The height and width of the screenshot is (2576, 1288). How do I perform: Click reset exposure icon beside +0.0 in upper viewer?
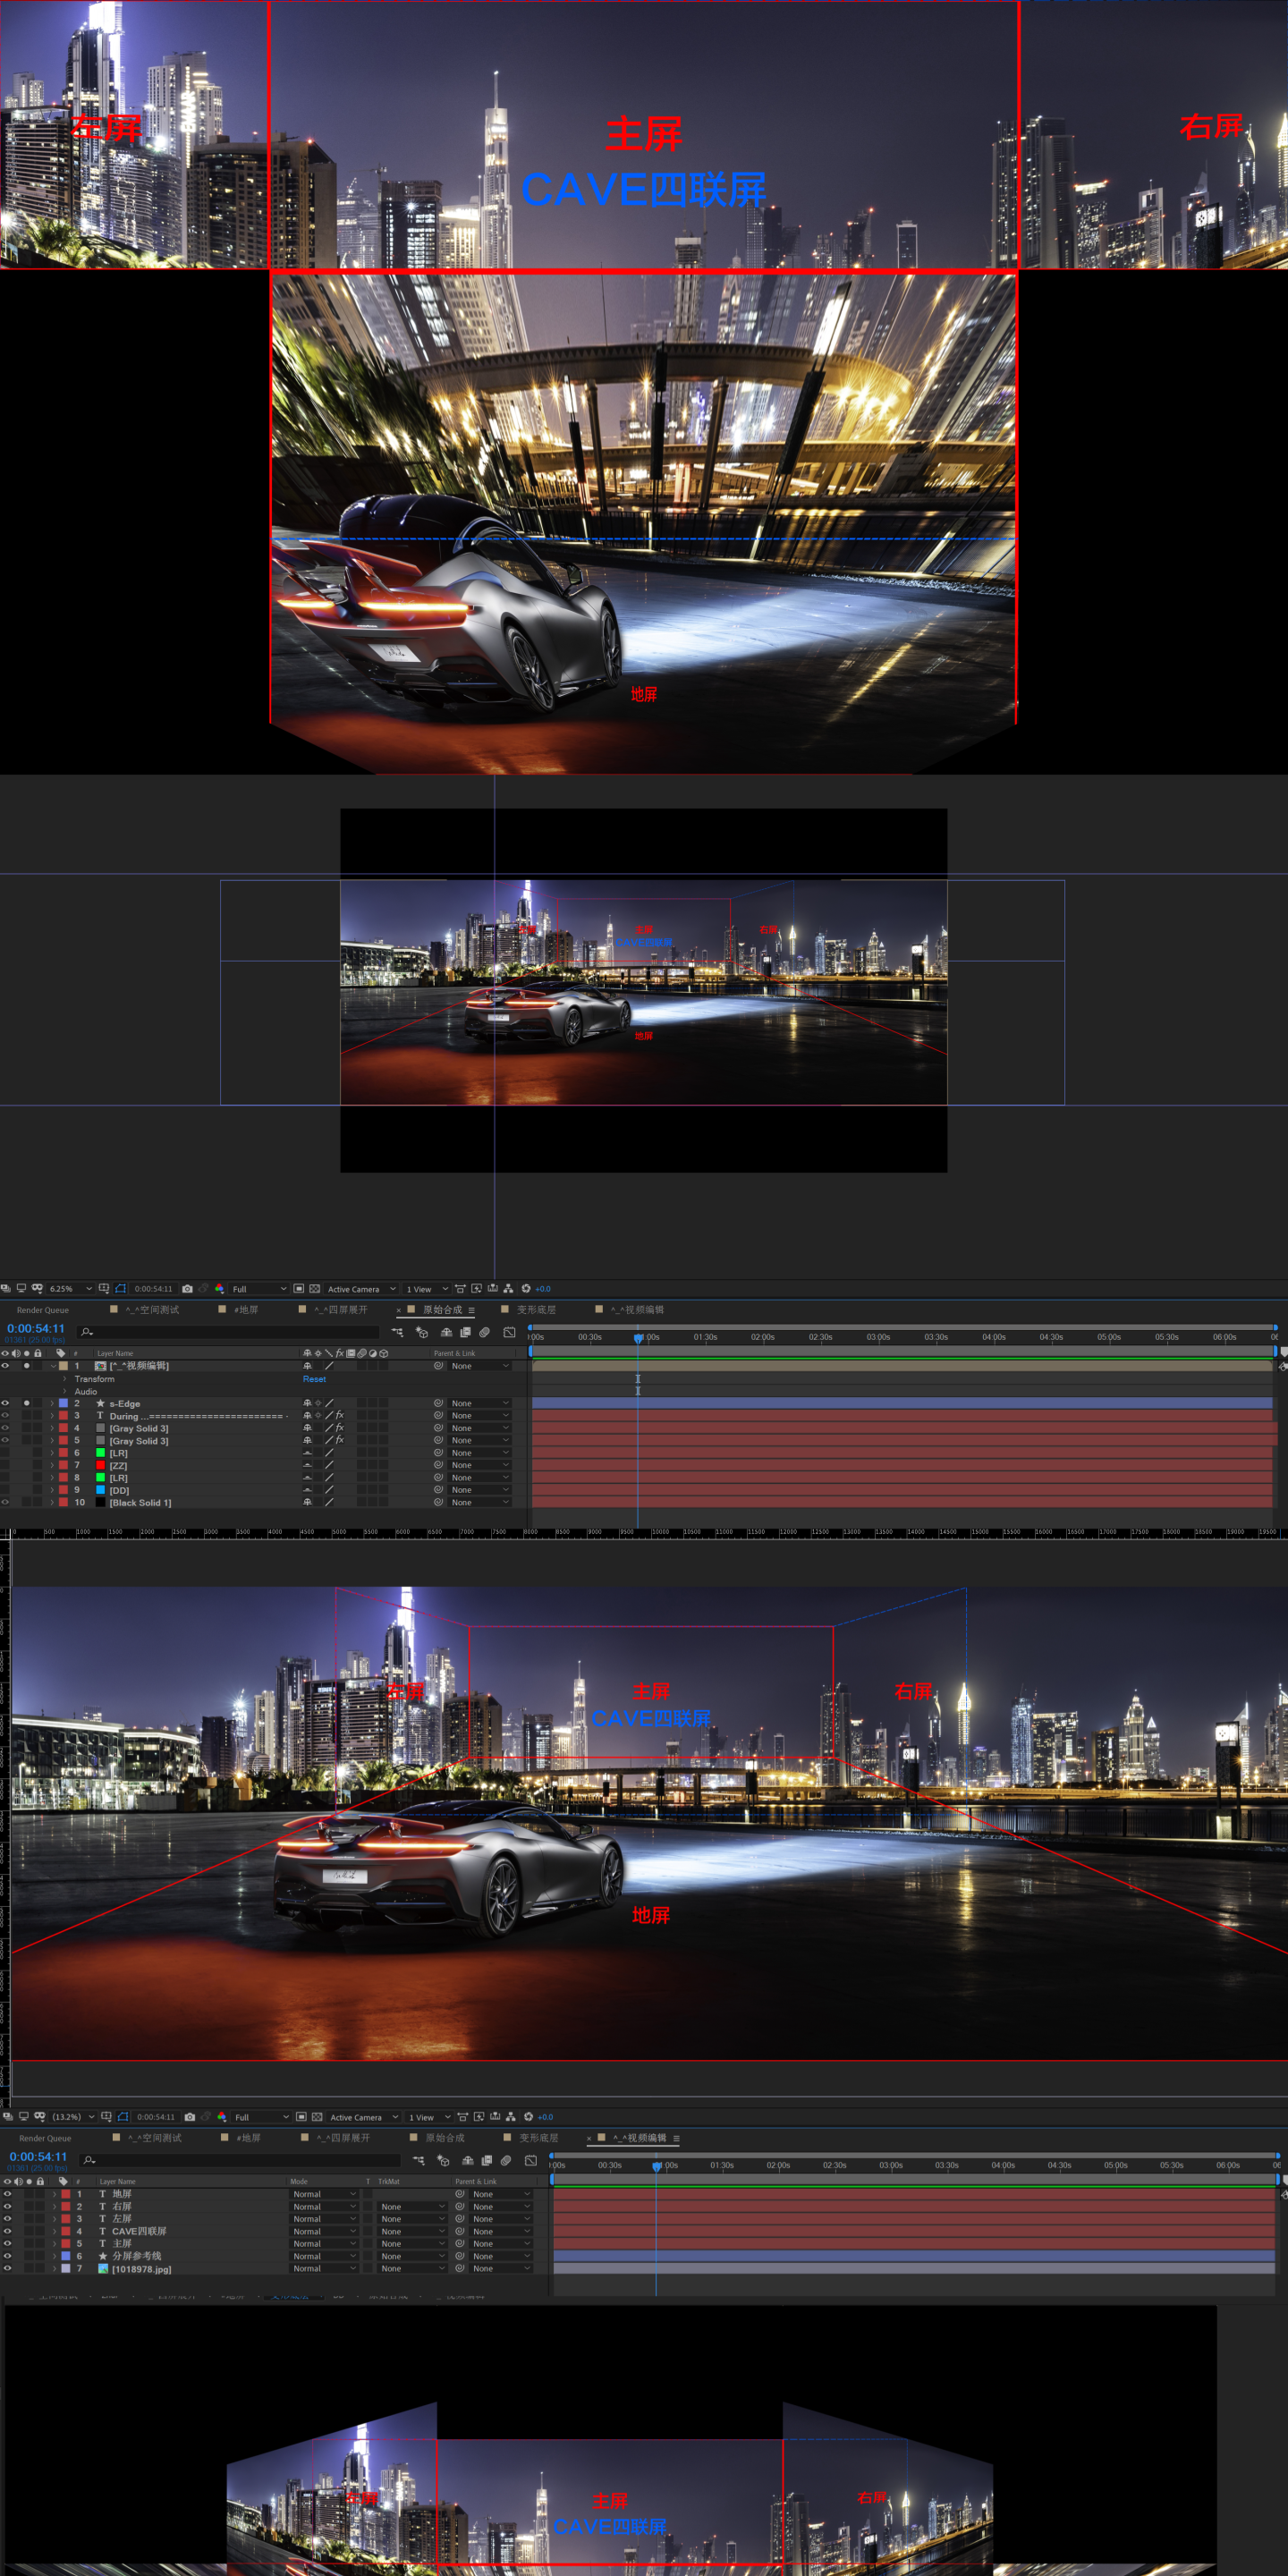(x=526, y=1289)
